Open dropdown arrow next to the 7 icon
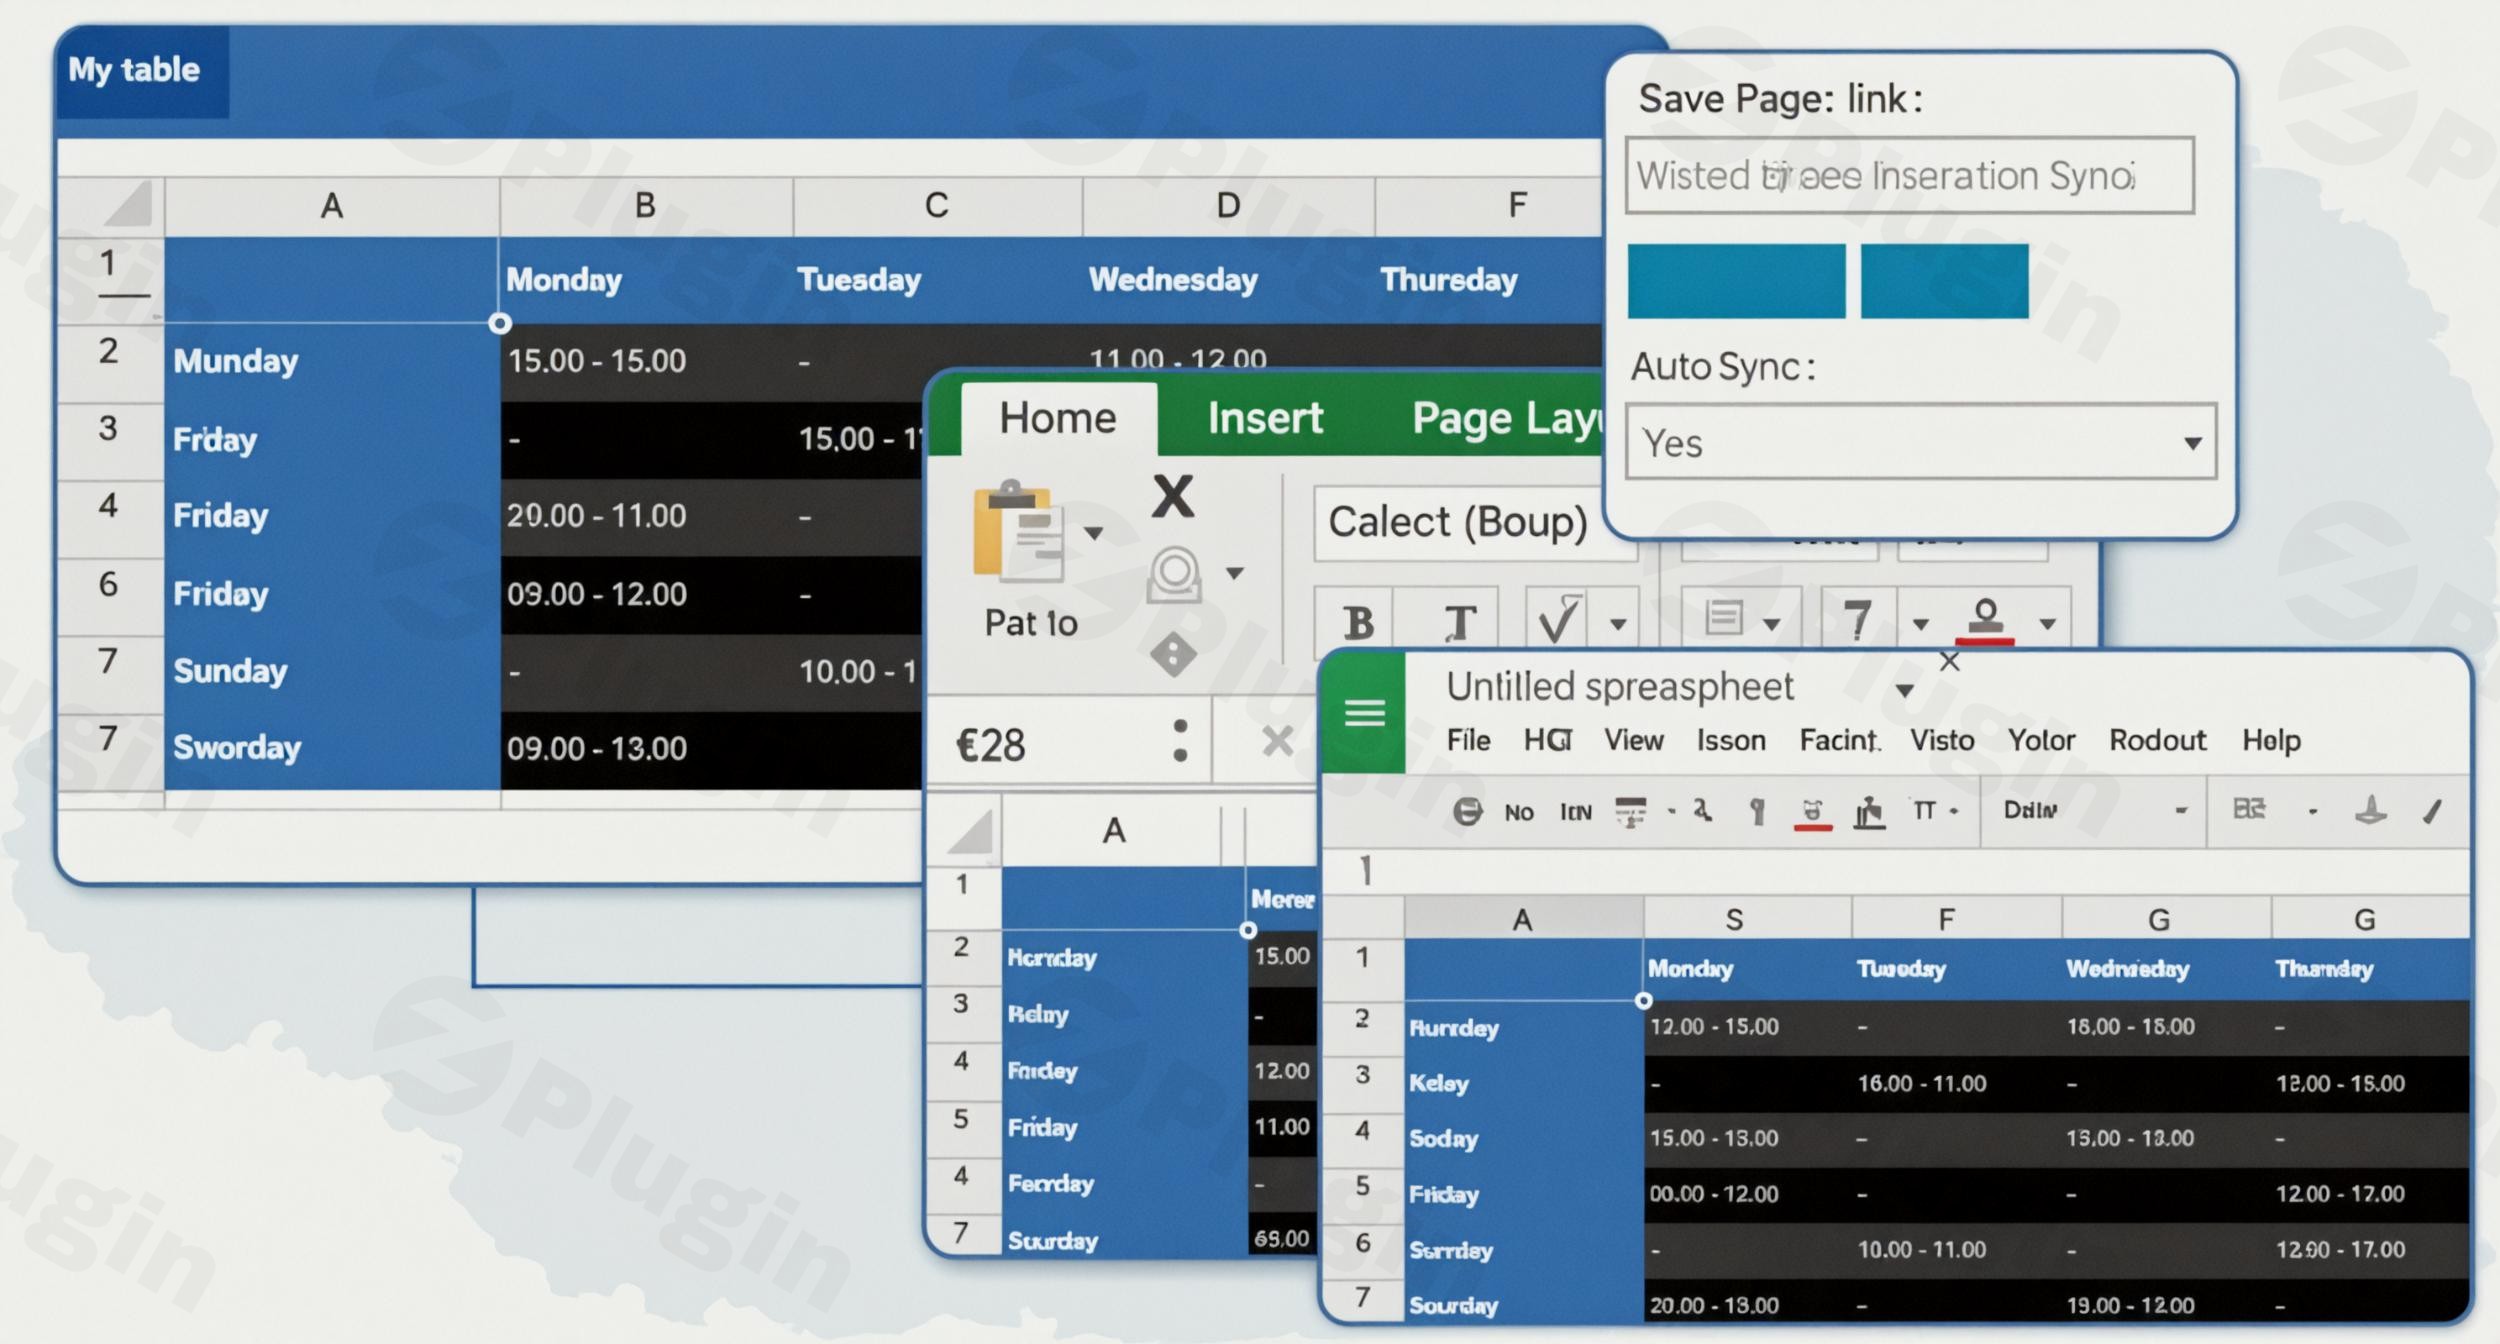Viewport: 2500px width, 1344px height. point(1920,624)
